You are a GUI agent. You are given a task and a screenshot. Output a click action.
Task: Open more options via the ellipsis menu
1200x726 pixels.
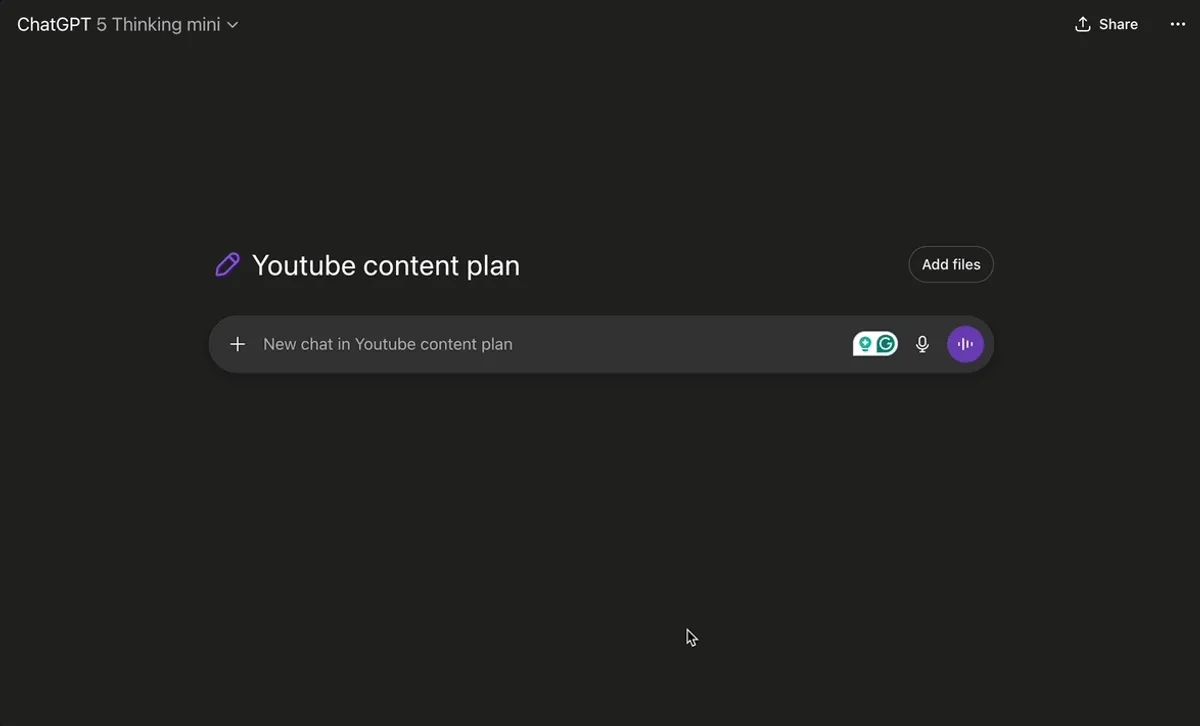(x=1177, y=24)
